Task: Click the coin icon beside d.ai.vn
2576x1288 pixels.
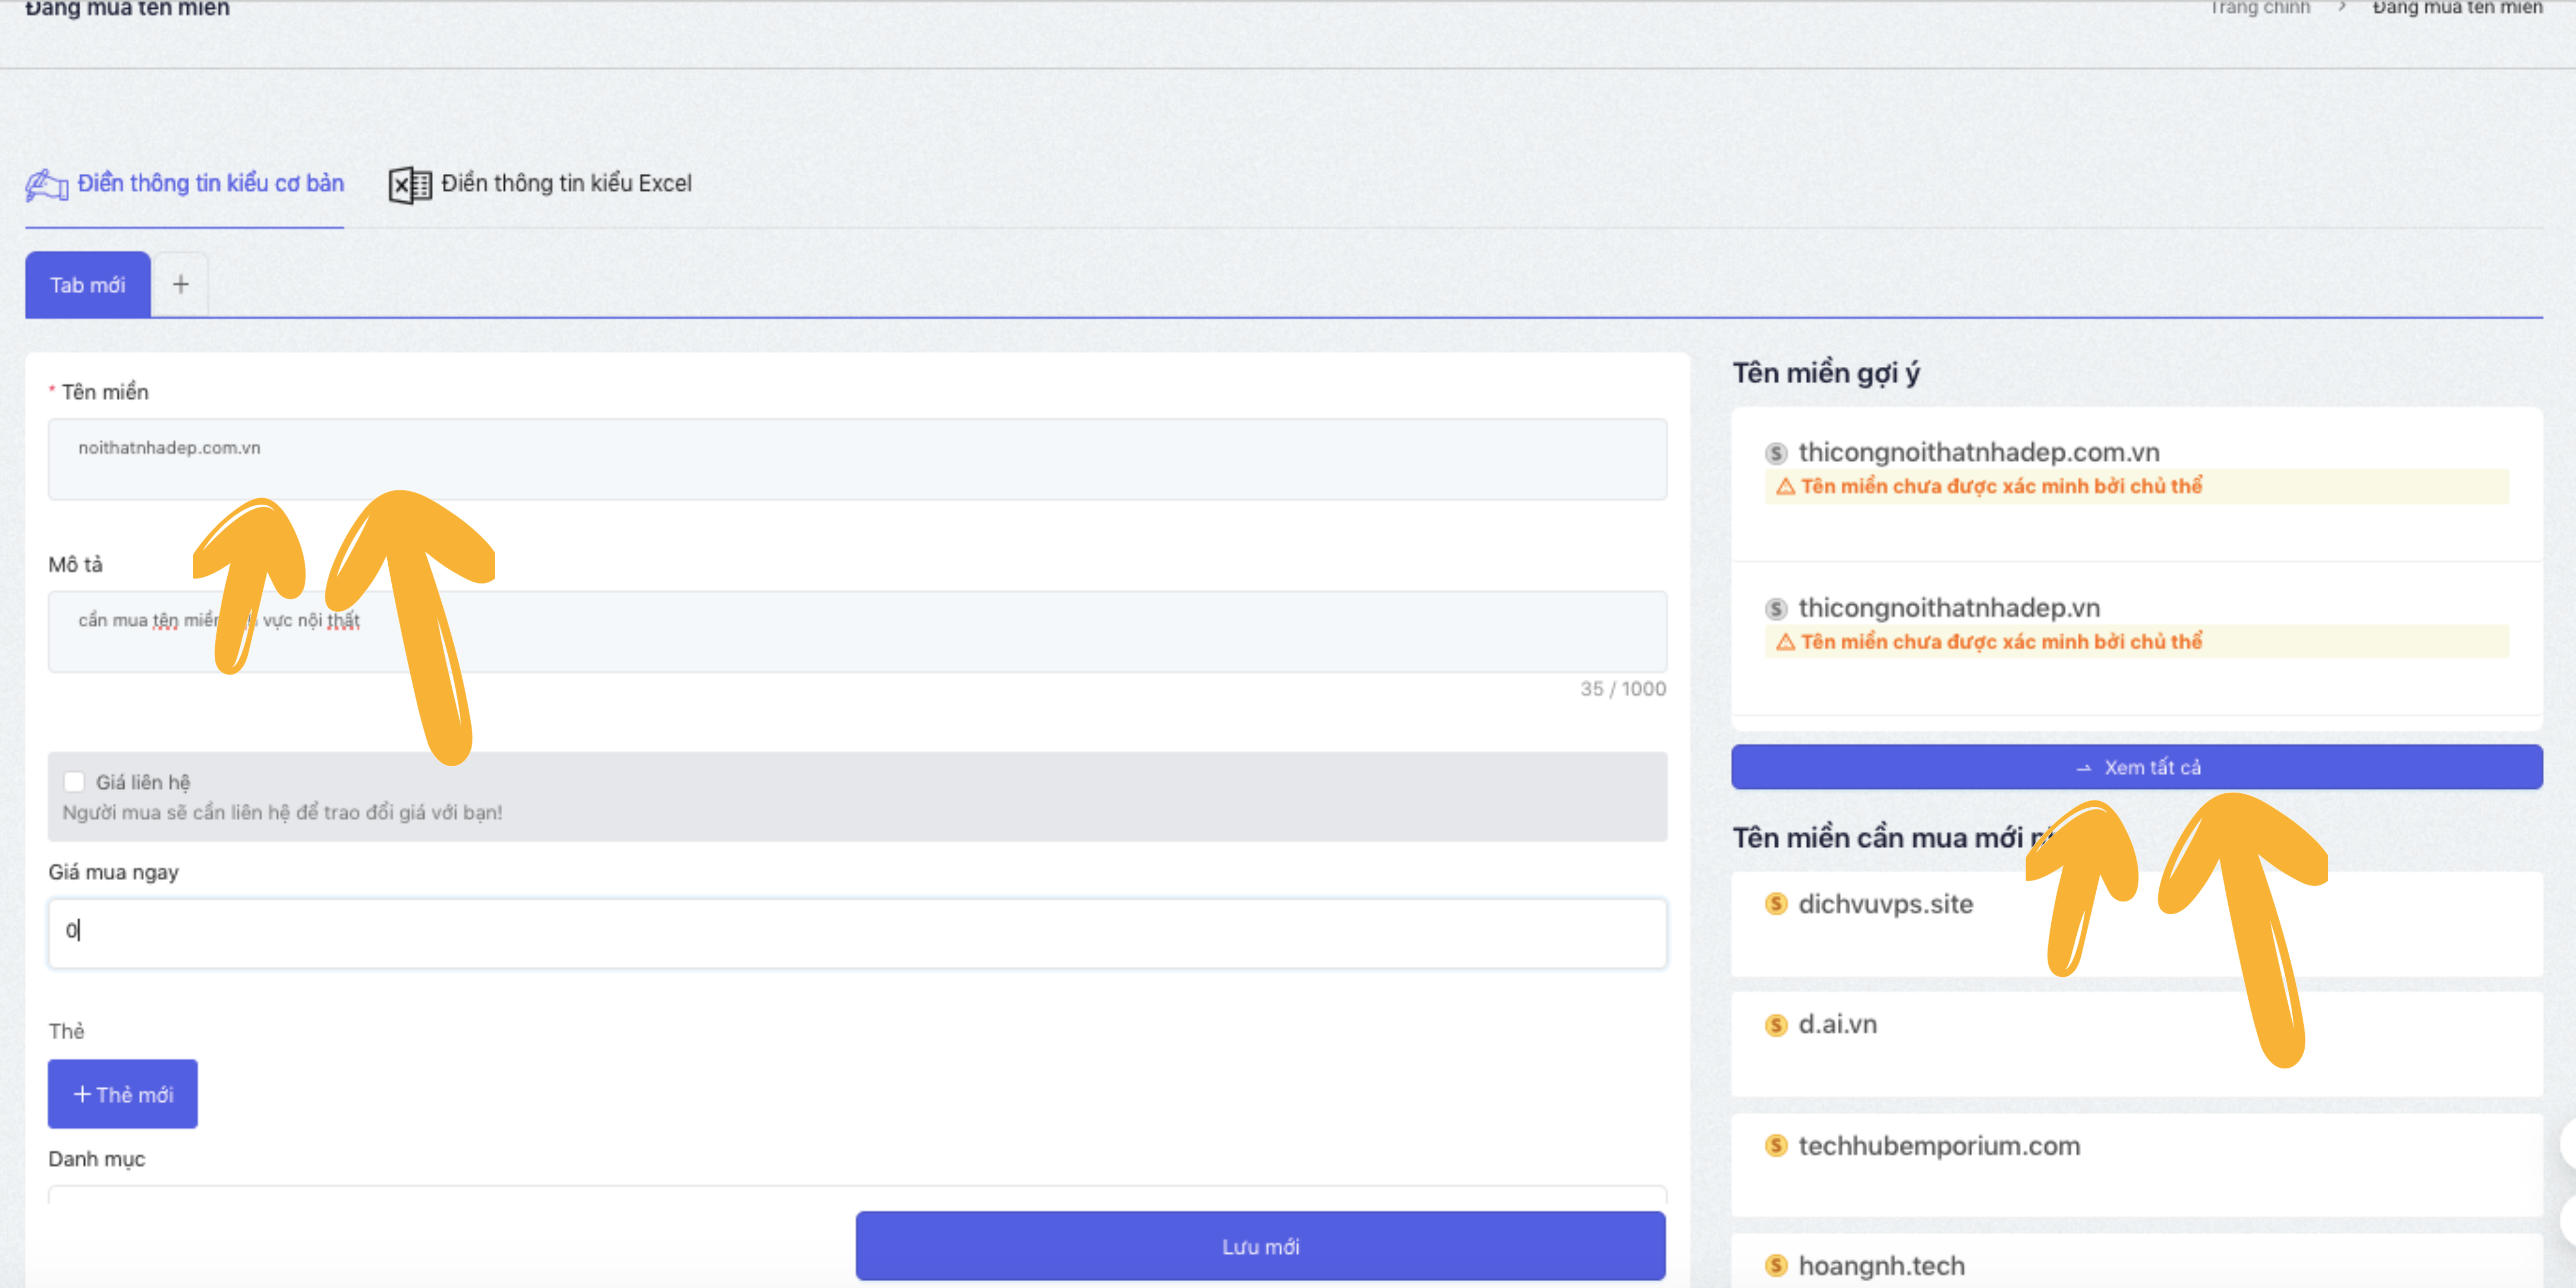Action: click(x=1776, y=1025)
